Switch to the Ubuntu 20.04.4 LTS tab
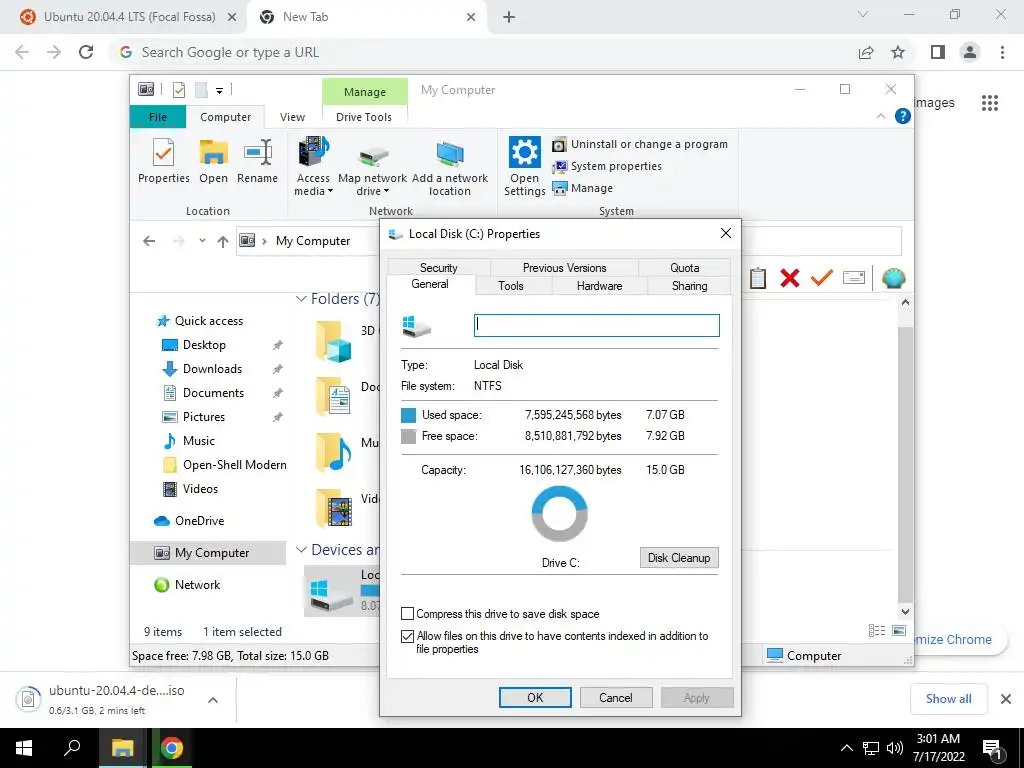1024x768 pixels. point(129,17)
